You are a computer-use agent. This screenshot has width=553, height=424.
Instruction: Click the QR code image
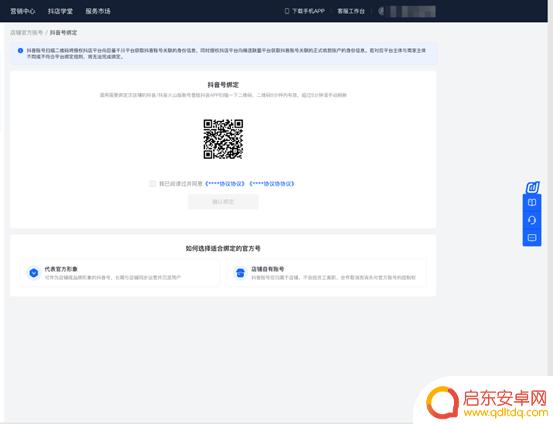tap(223, 139)
